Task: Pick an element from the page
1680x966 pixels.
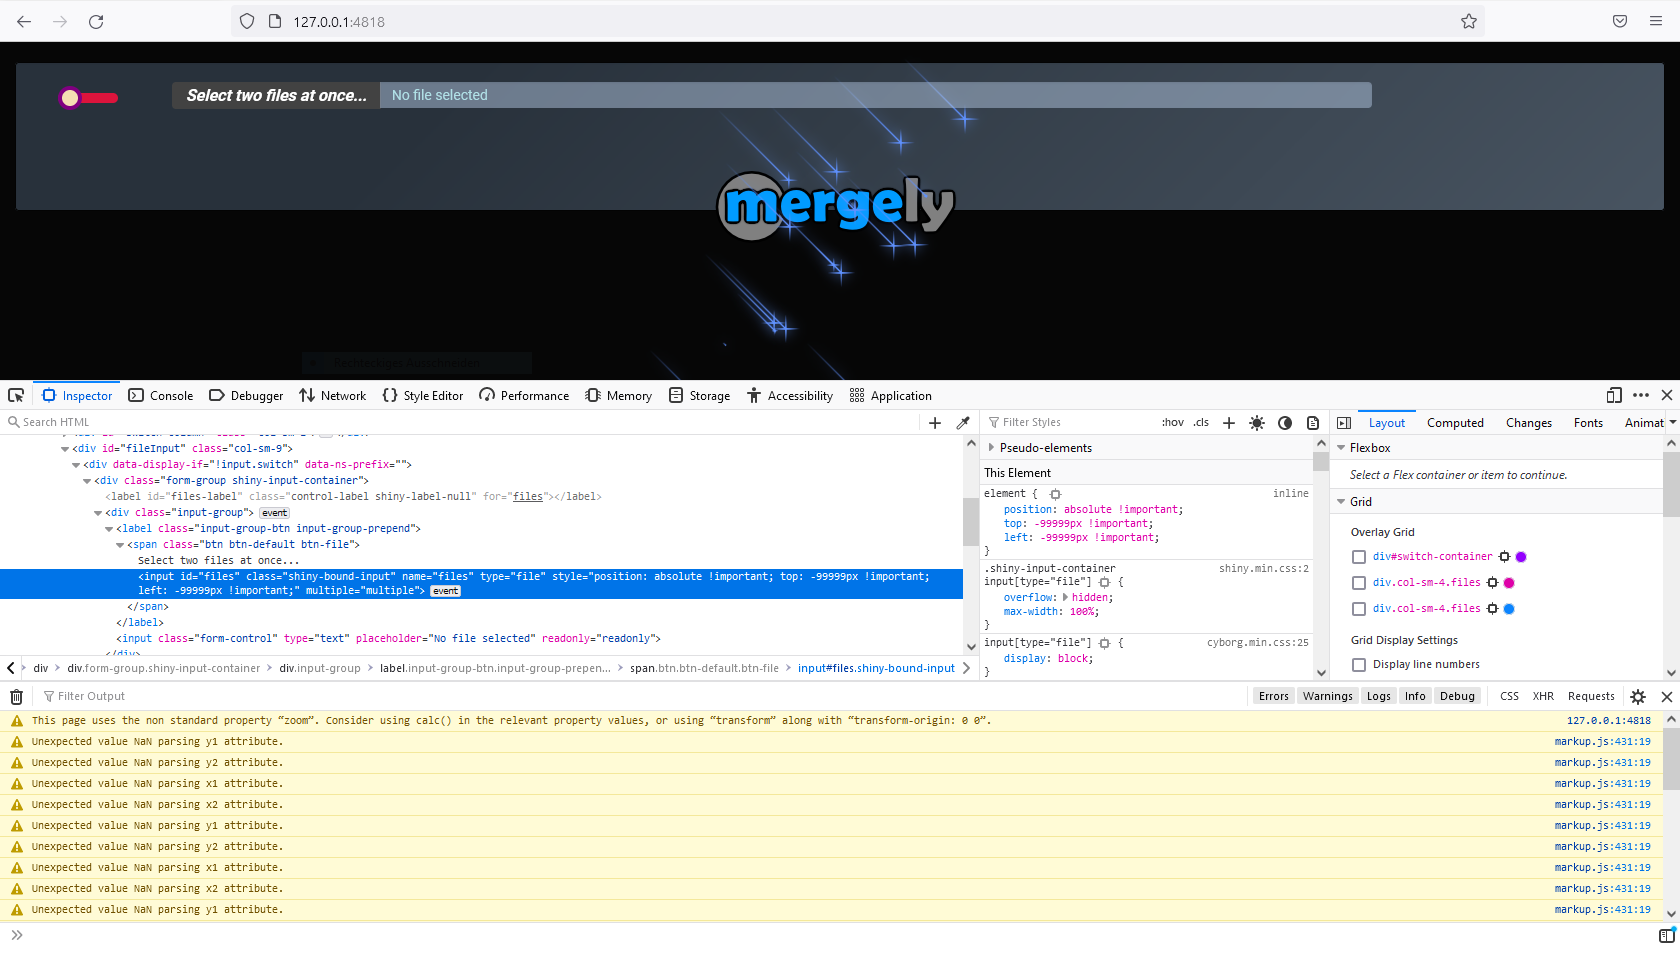Action: click(x=16, y=395)
